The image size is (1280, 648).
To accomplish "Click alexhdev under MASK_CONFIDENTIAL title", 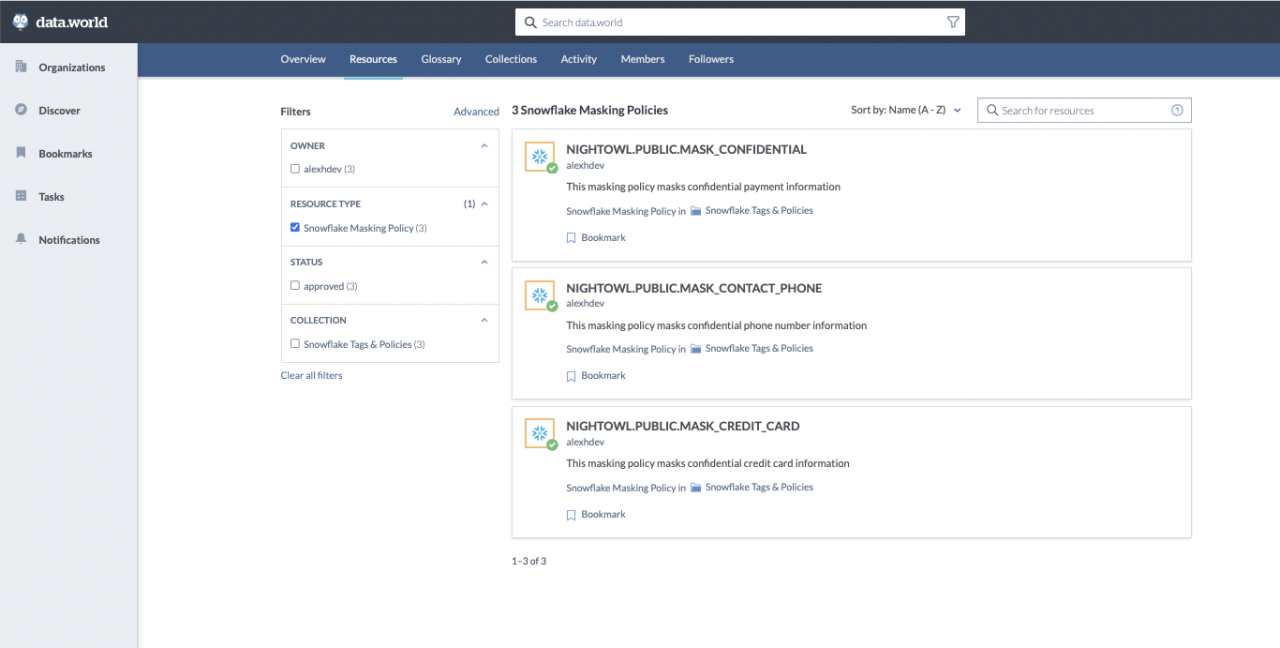I will (585, 166).
